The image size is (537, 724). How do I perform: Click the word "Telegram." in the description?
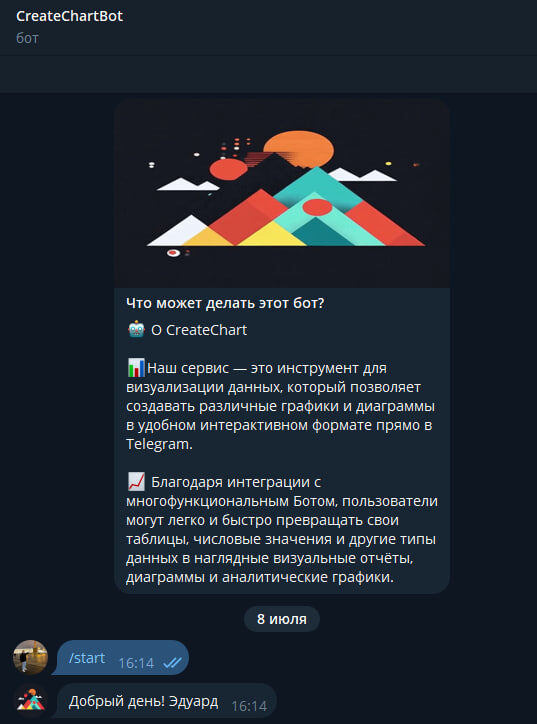click(x=159, y=444)
